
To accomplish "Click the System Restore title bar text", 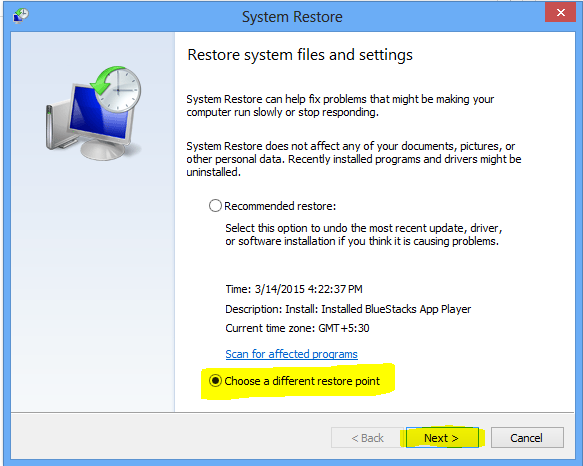I will (292, 17).
